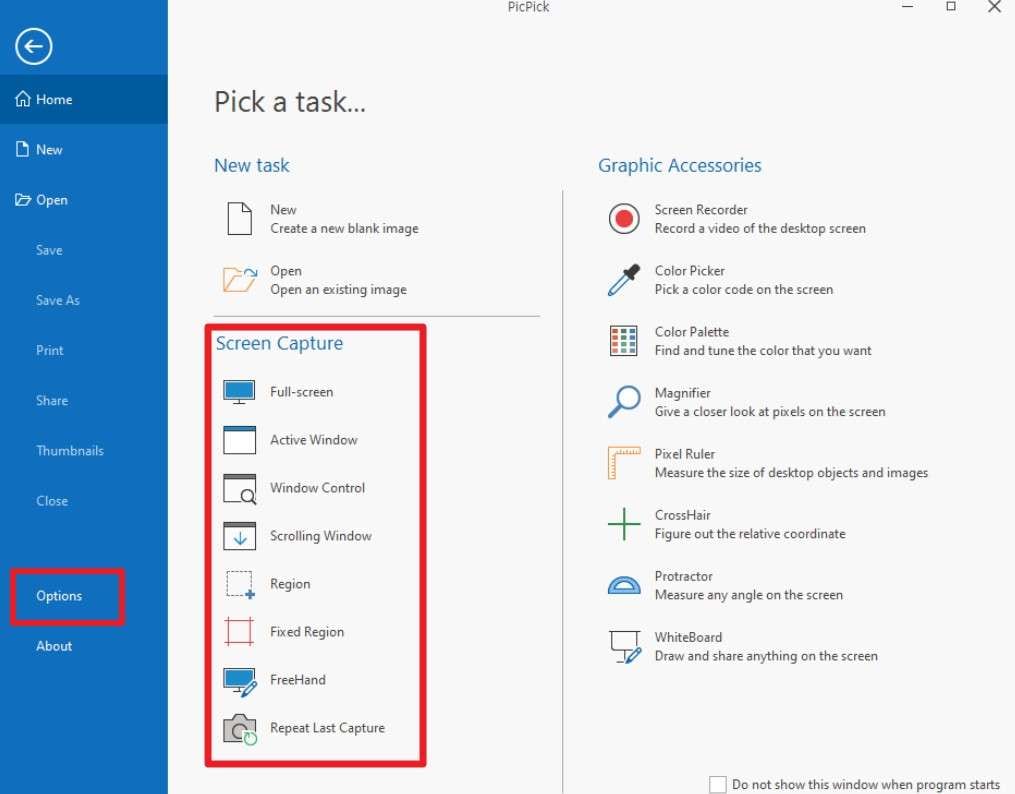This screenshot has height=794, width=1015.
Task: Click 'Figure out the relative coordinate' text
Action: pos(750,534)
